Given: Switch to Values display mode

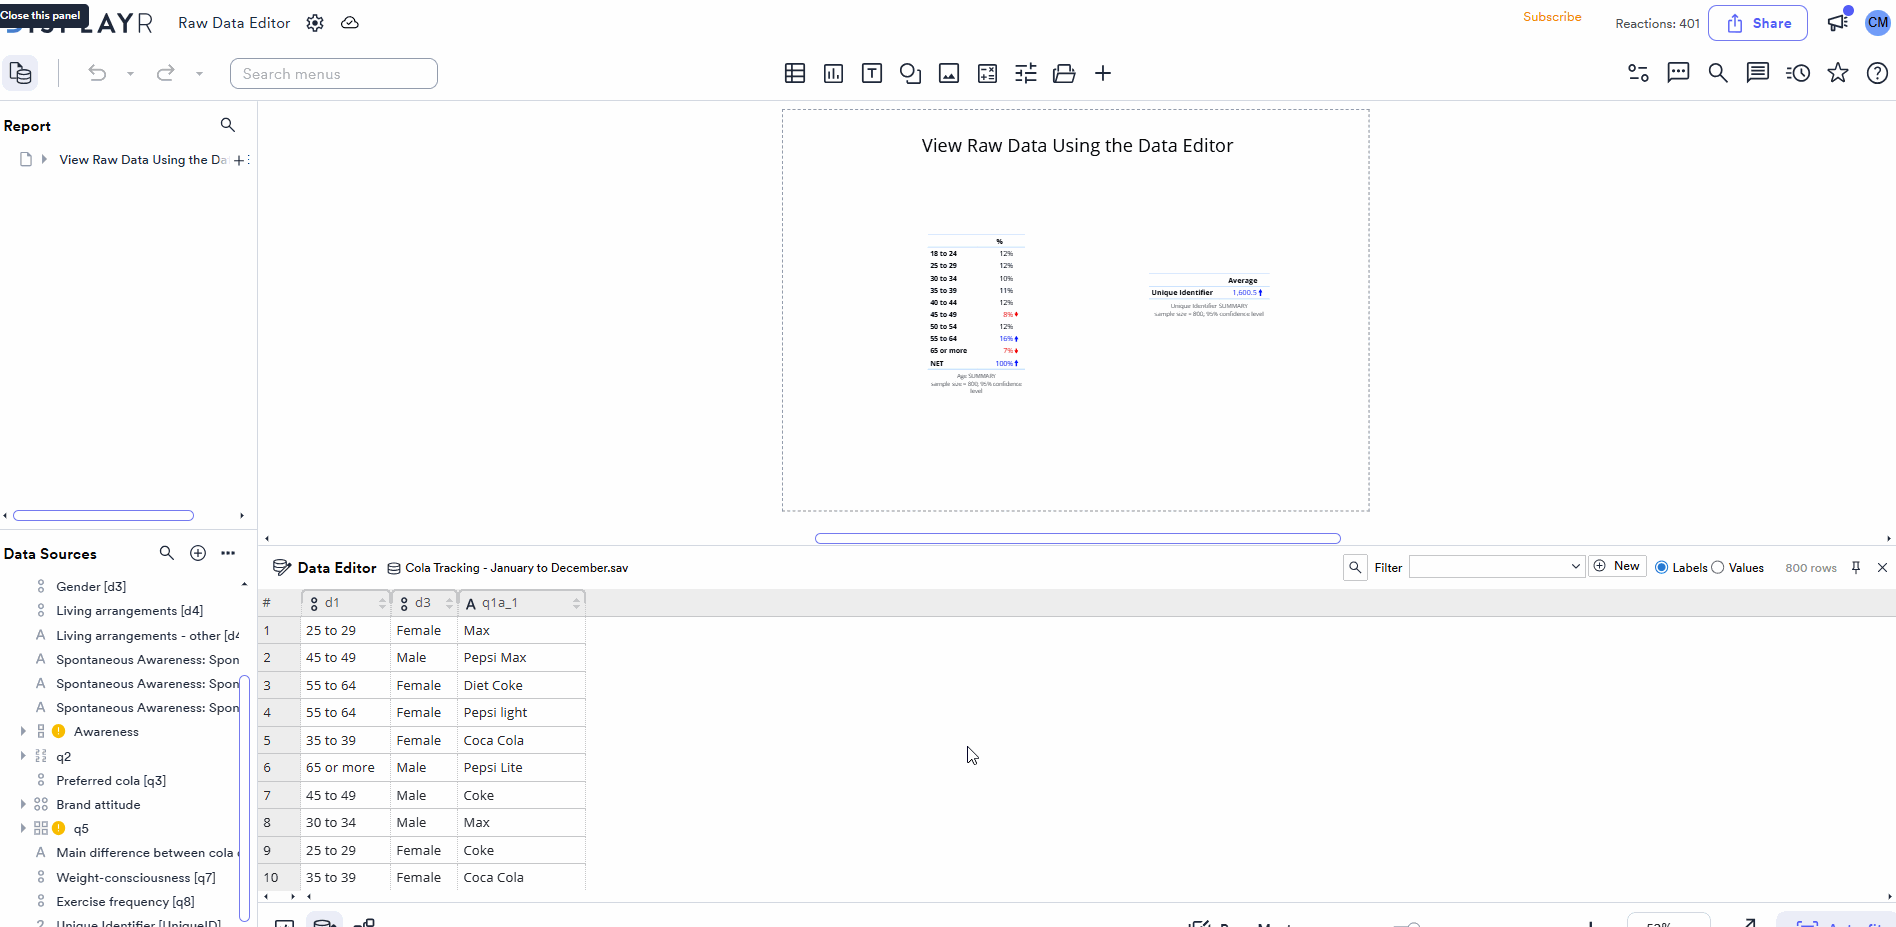Looking at the screenshot, I should (x=1719, y=567).
